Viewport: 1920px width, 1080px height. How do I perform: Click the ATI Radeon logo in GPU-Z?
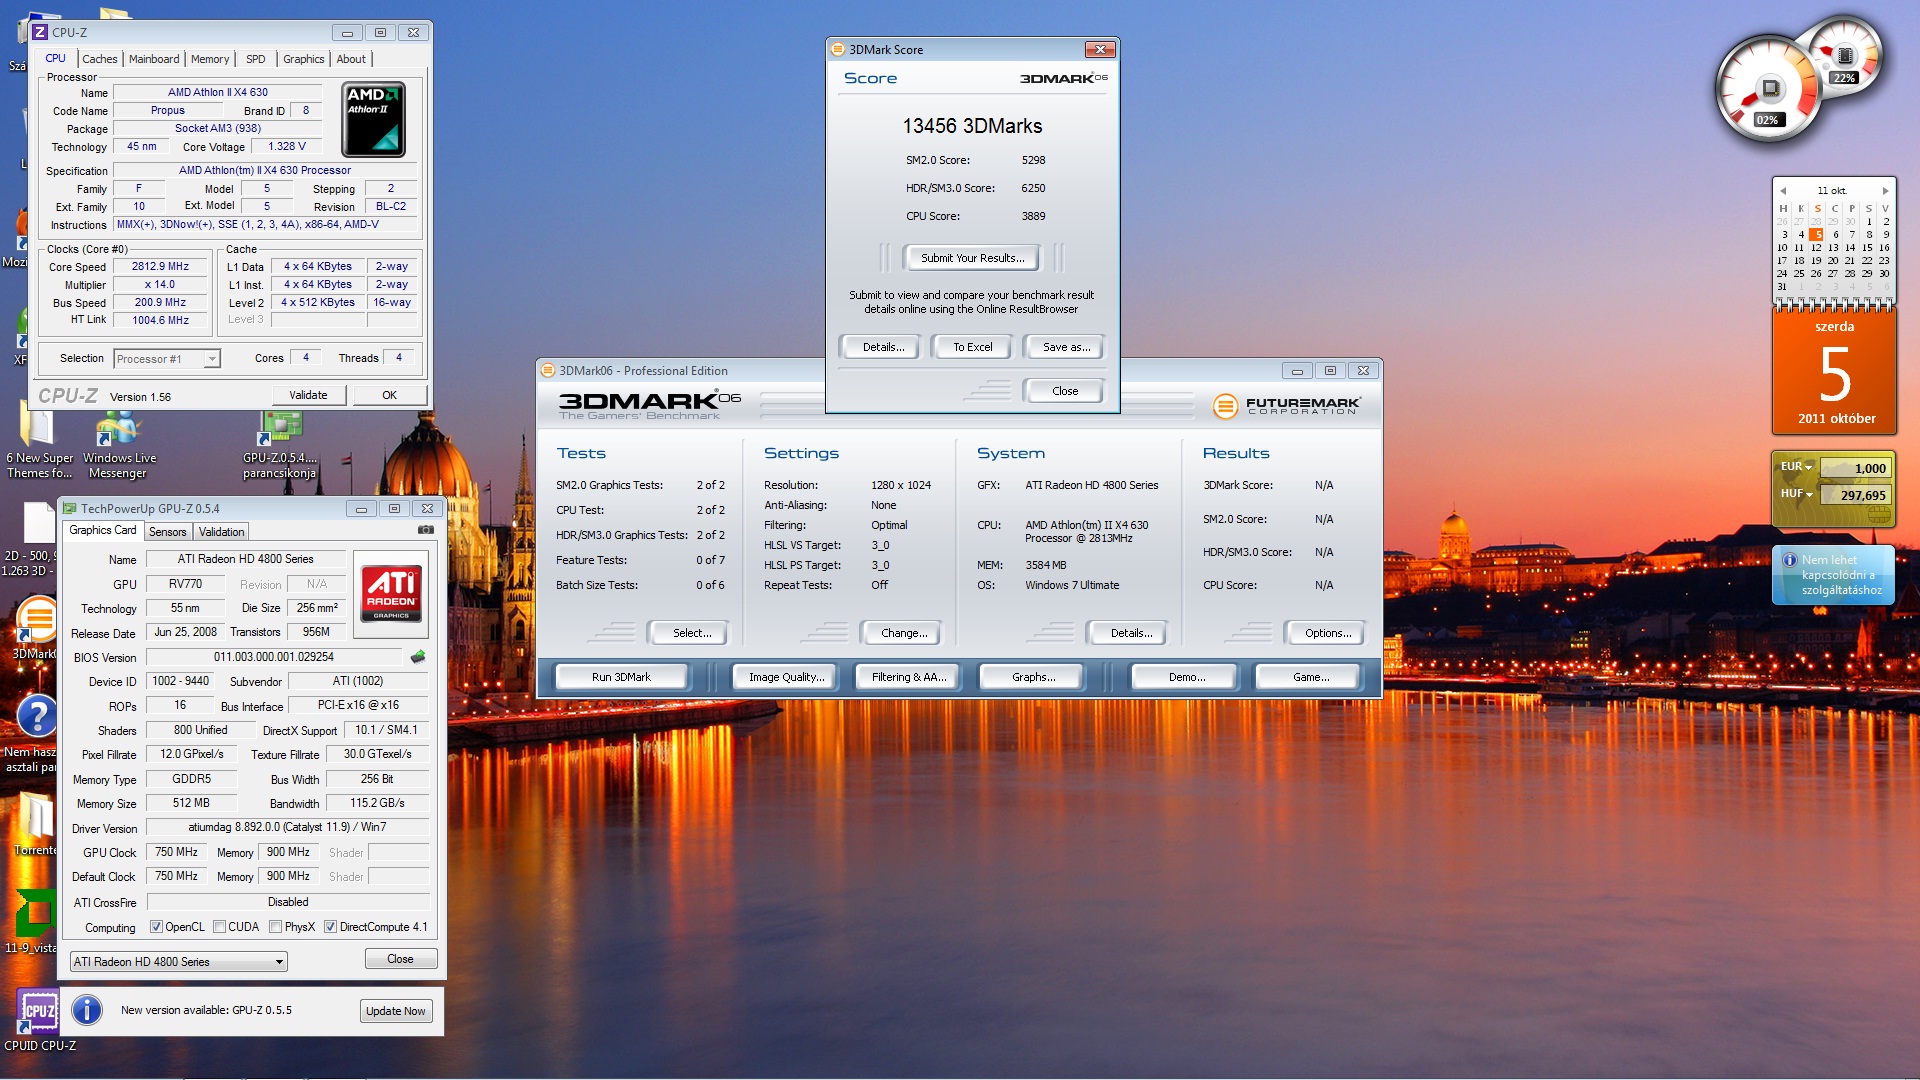(x=391, y=594)
